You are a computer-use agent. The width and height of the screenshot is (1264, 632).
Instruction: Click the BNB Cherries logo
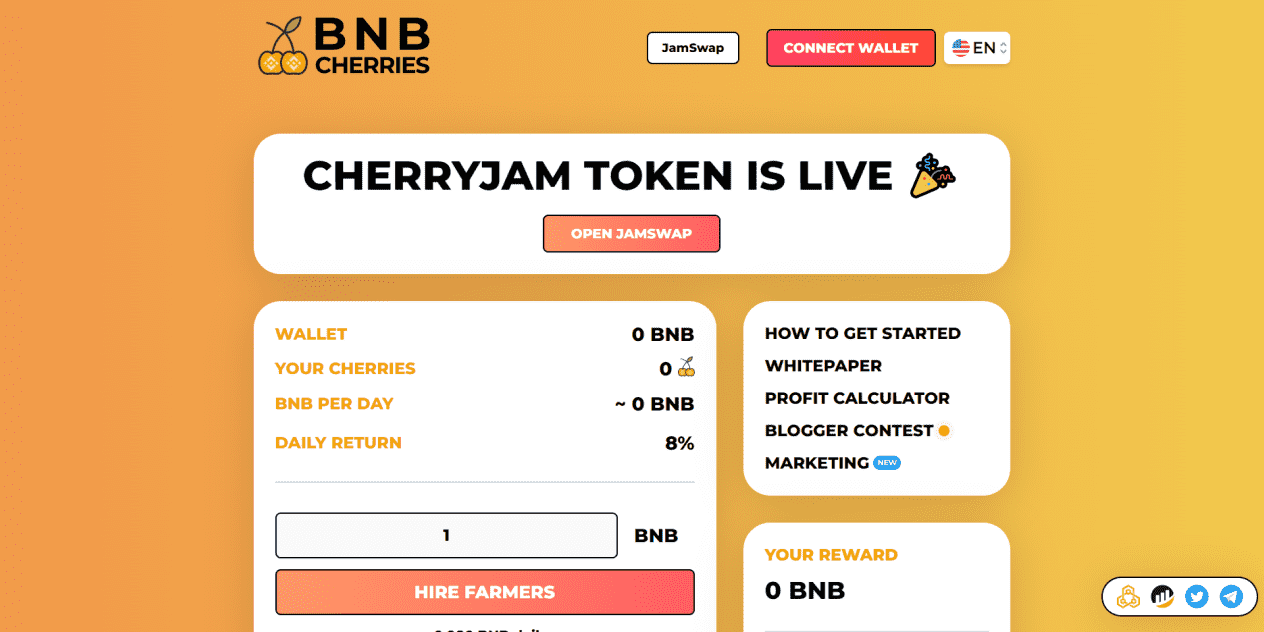coord(344,46)
